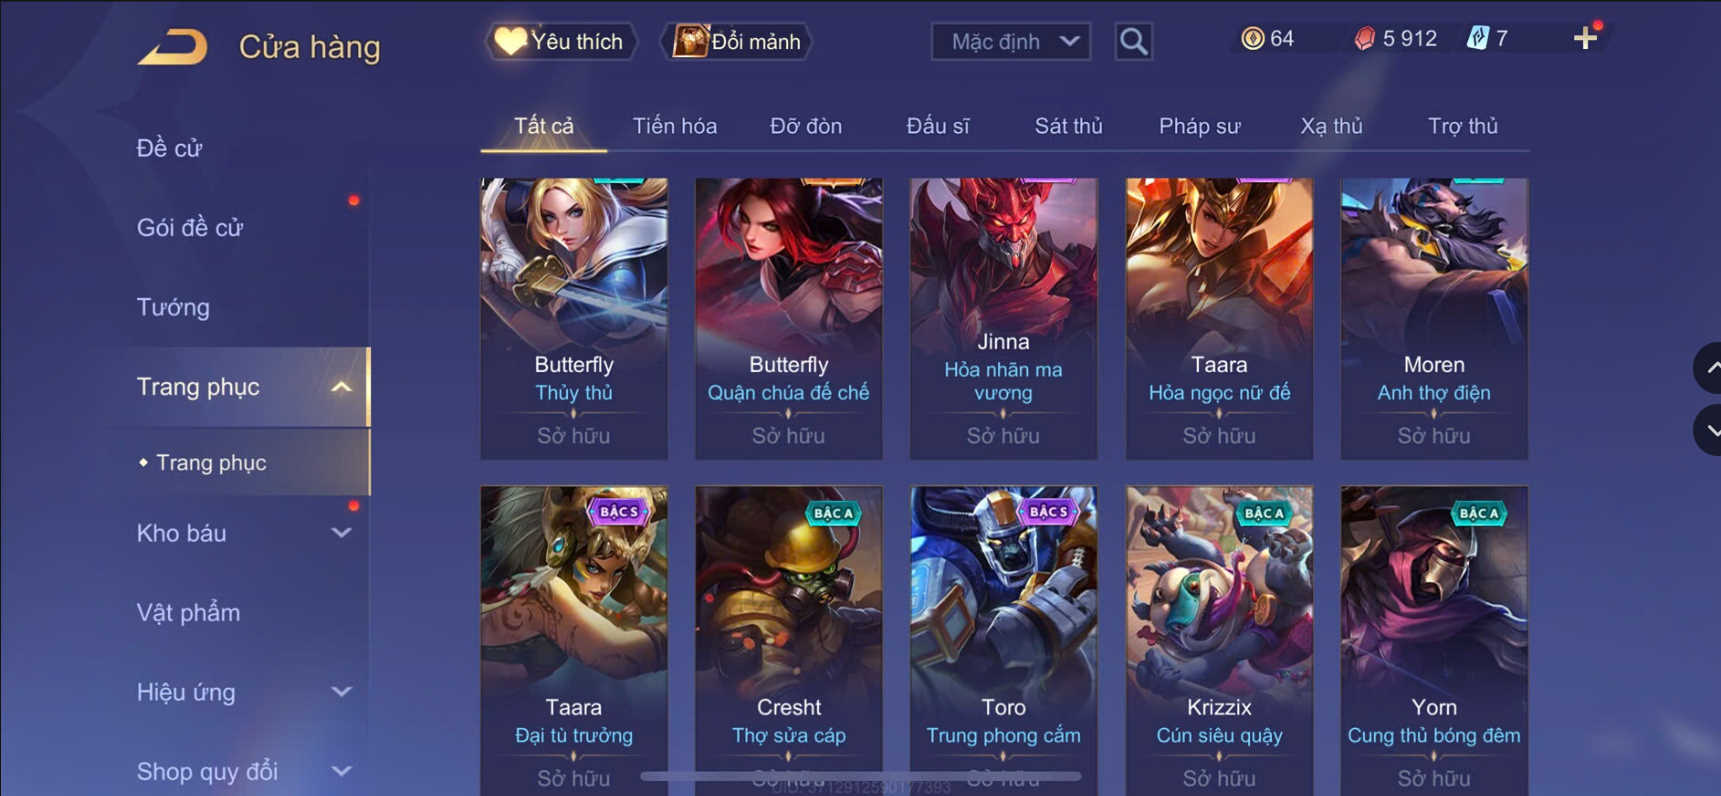Viewport: 1721px width, 796px height.
Task: Click the heart icon for Yêu thích
Action: (x=510, y=41)
